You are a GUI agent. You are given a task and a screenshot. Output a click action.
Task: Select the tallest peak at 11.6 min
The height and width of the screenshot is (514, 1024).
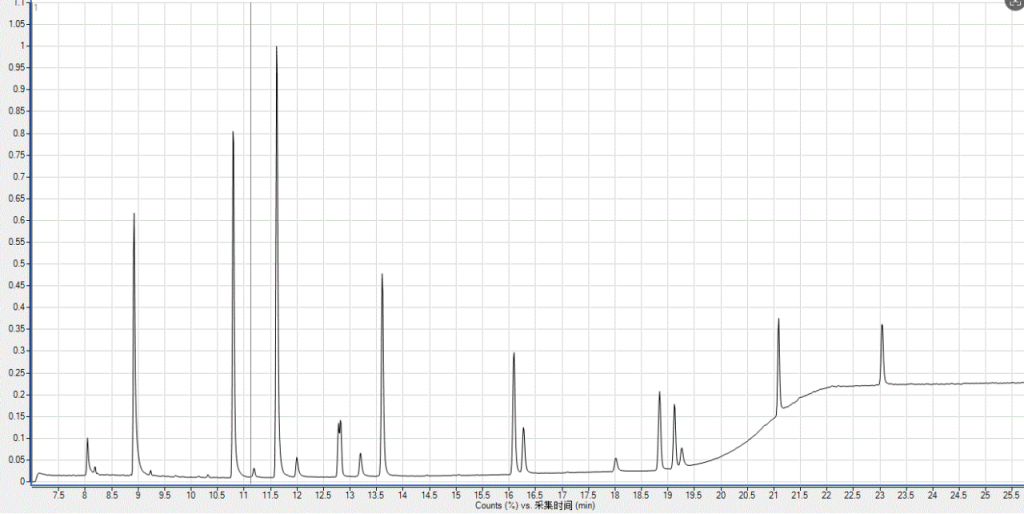276,50
